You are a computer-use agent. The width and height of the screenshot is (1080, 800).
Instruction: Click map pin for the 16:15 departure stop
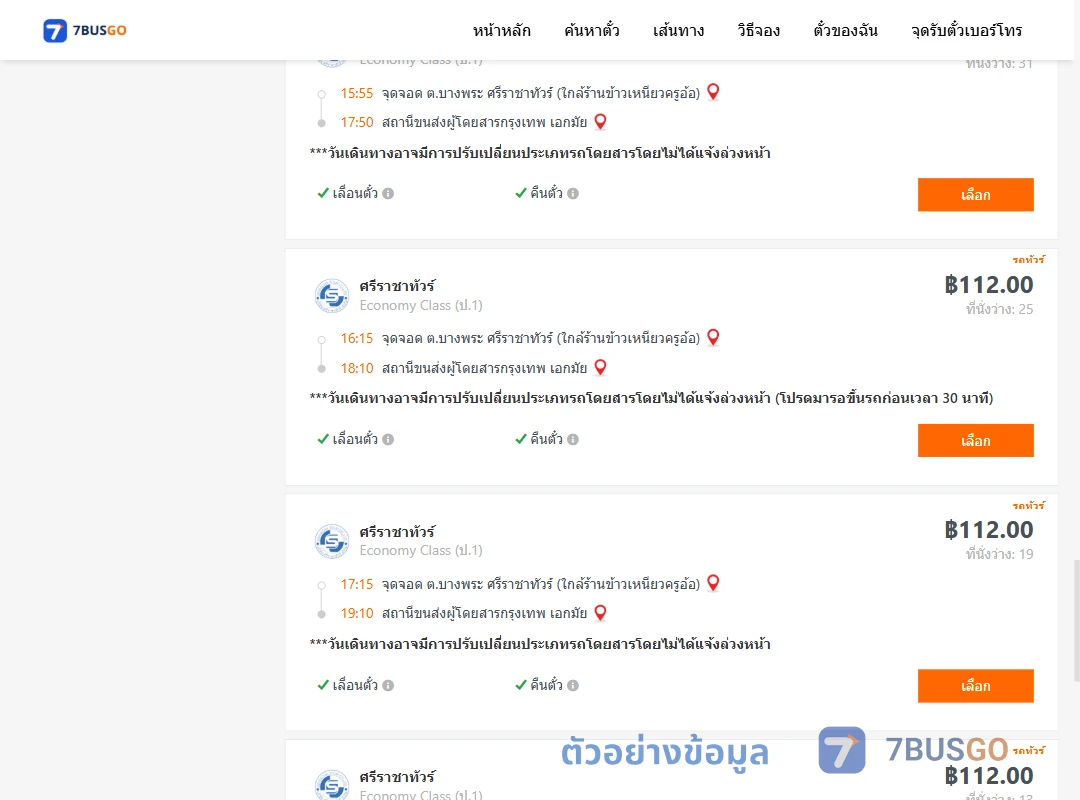(x=714, y=337)
